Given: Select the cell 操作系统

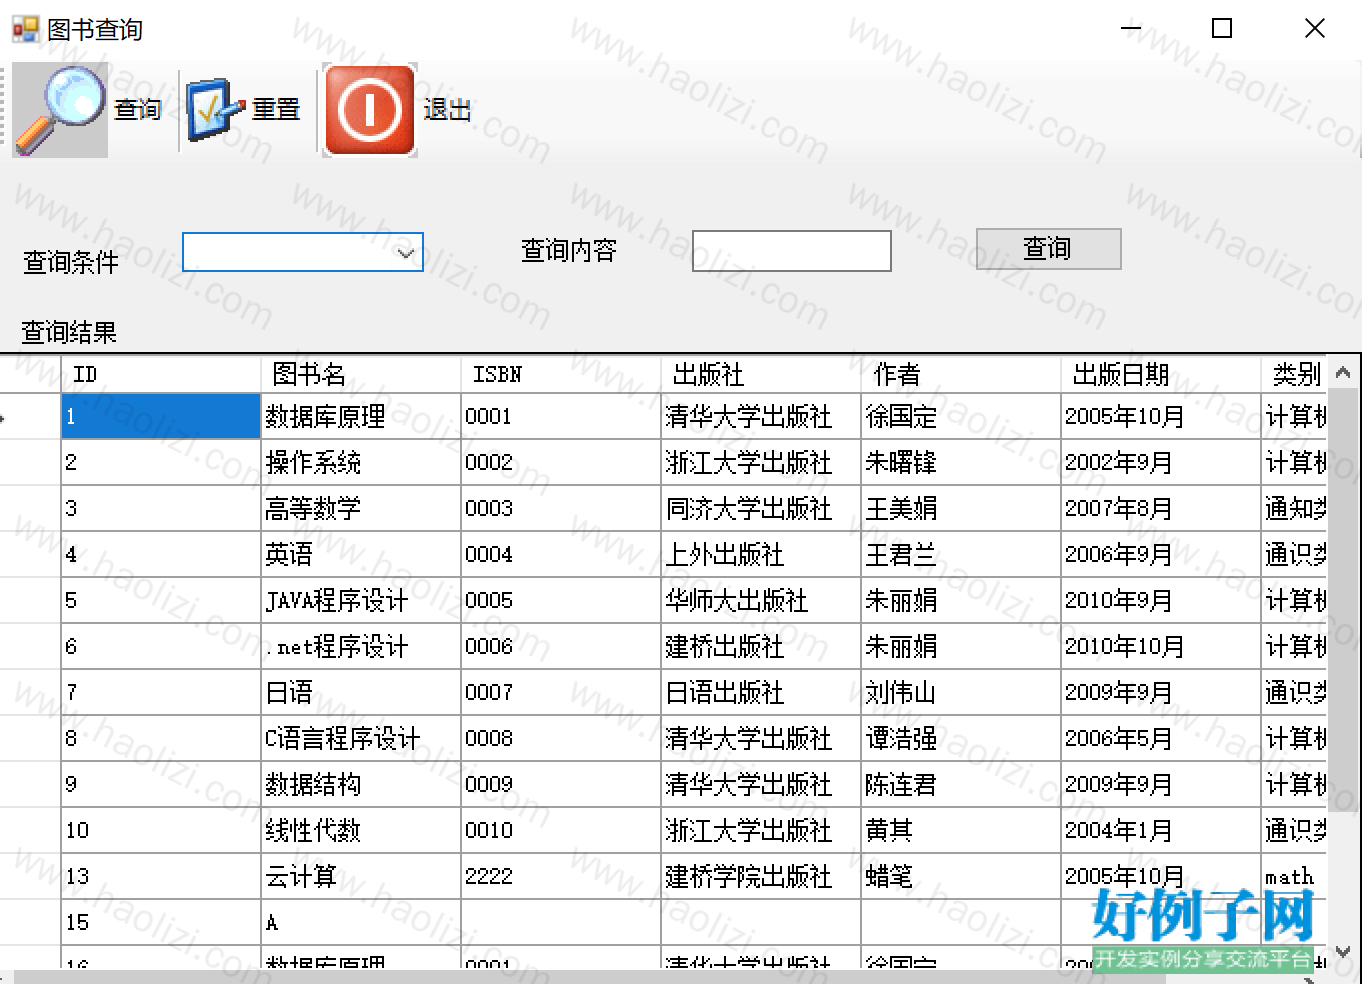Looking at the screenshot, I should (x=361, y=462).
